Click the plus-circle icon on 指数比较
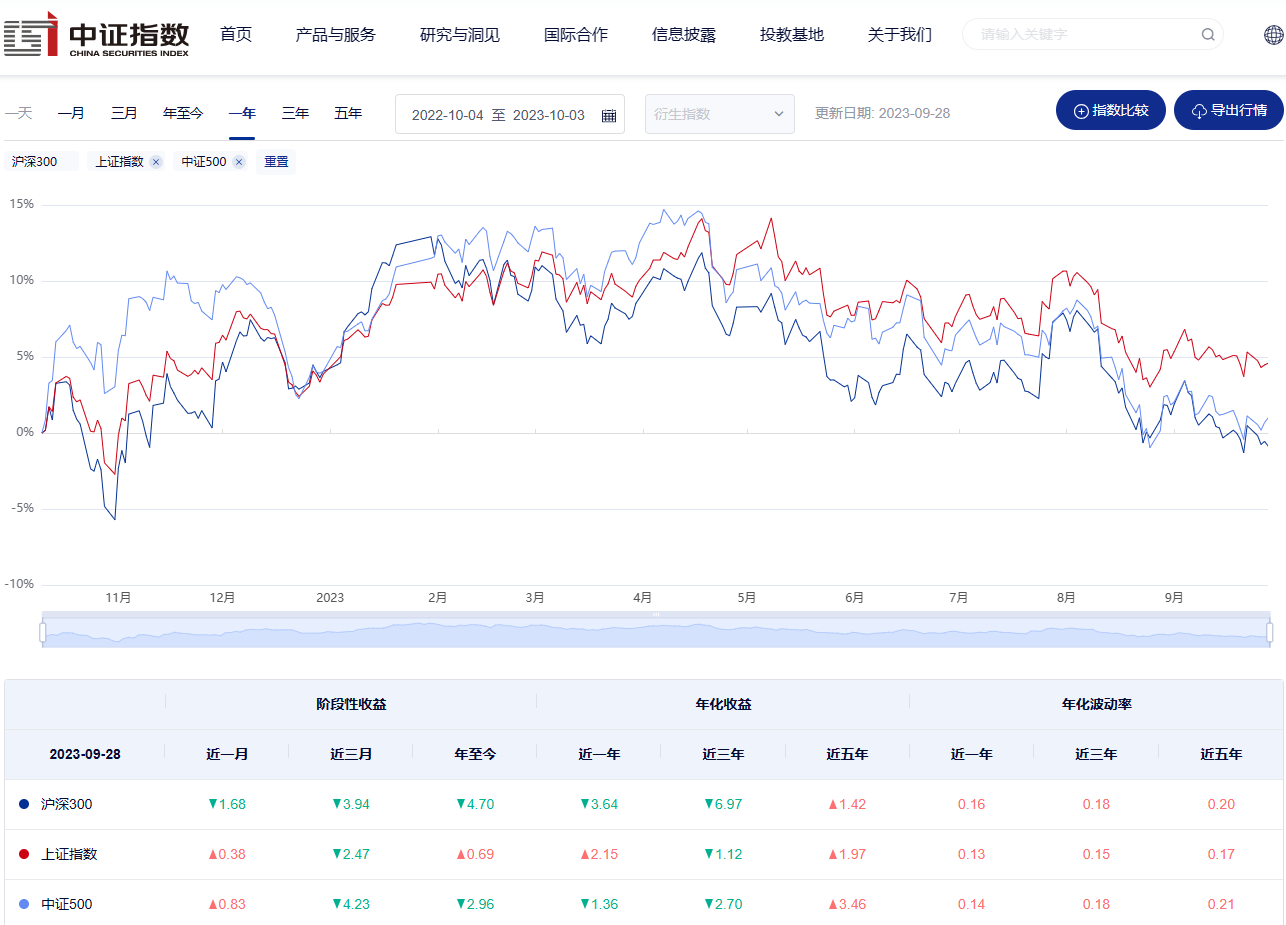The height and width of the screenshot is (925, 1286). coord(1083,110)
